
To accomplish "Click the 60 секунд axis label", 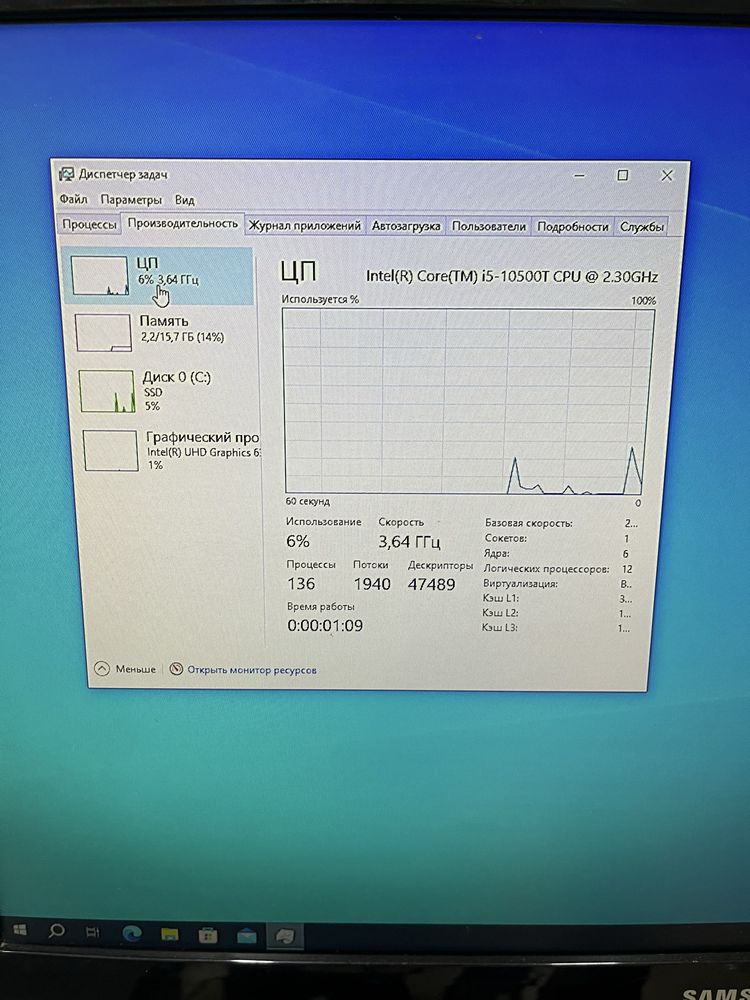I will tap(307, 501).
